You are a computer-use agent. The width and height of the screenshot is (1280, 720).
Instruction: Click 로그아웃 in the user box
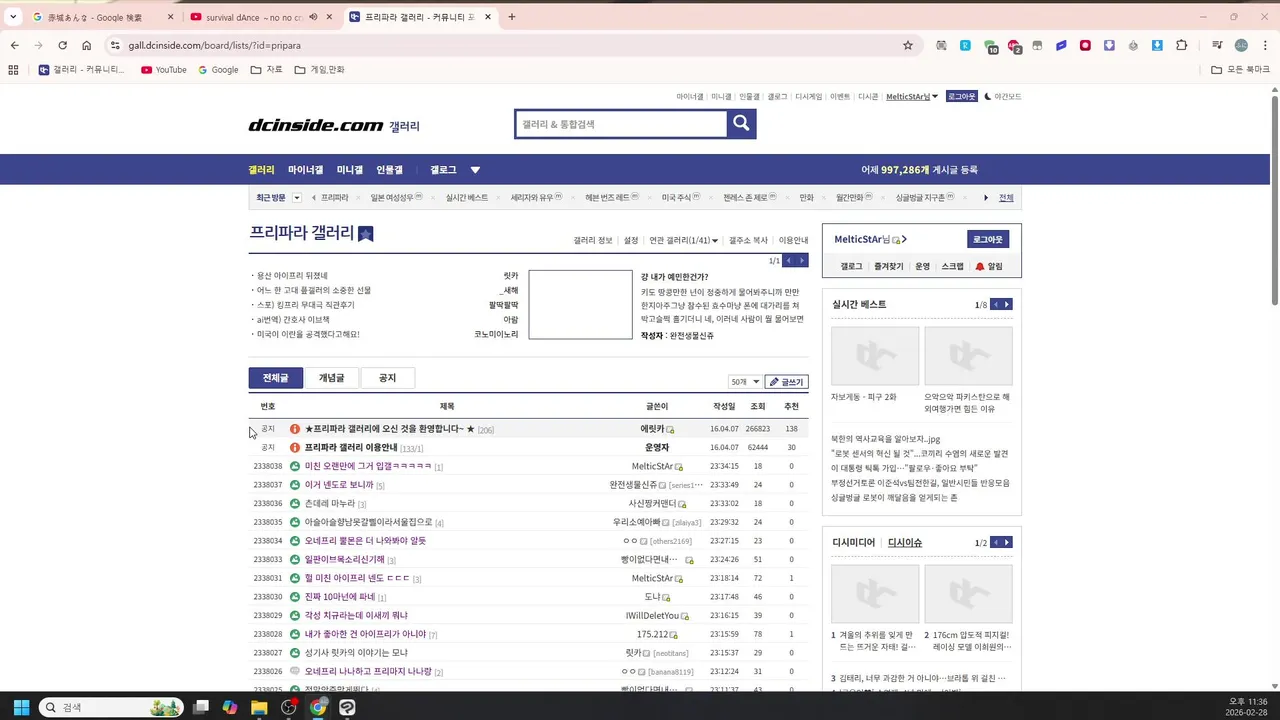click(x=987, y=239)
